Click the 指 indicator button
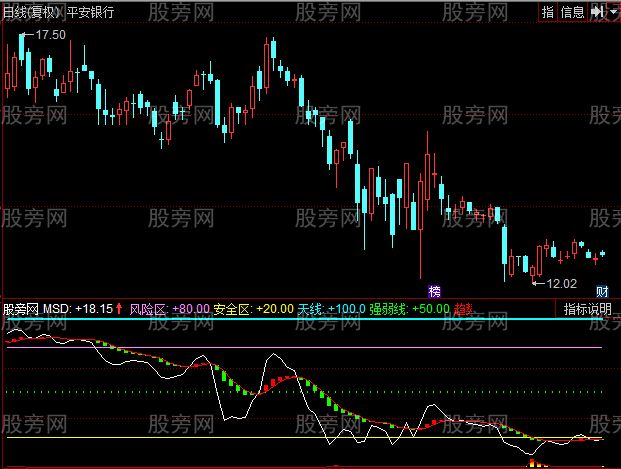Screen dimensions: 621x469 point(547,12)
